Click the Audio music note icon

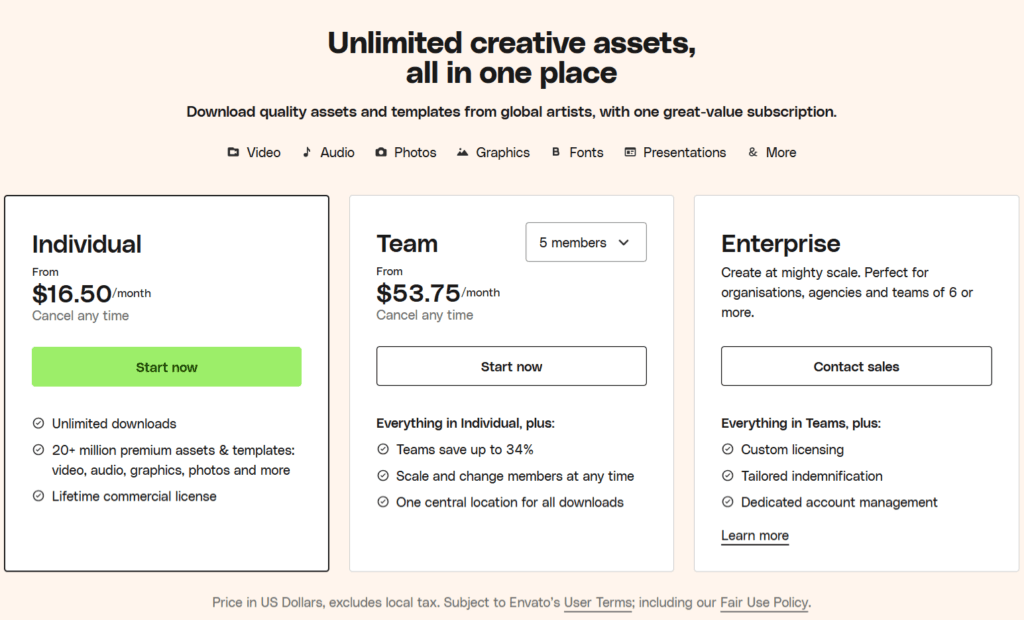(305, 152)
